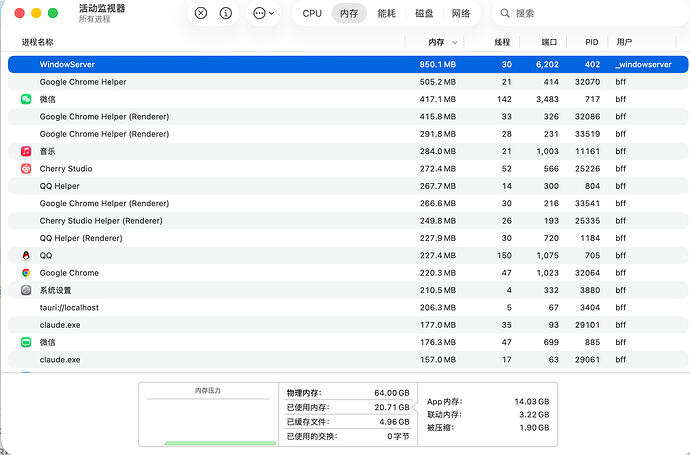Switch to the 内存 tab
The width and height of the screenshot is (690, 455).
349,14
